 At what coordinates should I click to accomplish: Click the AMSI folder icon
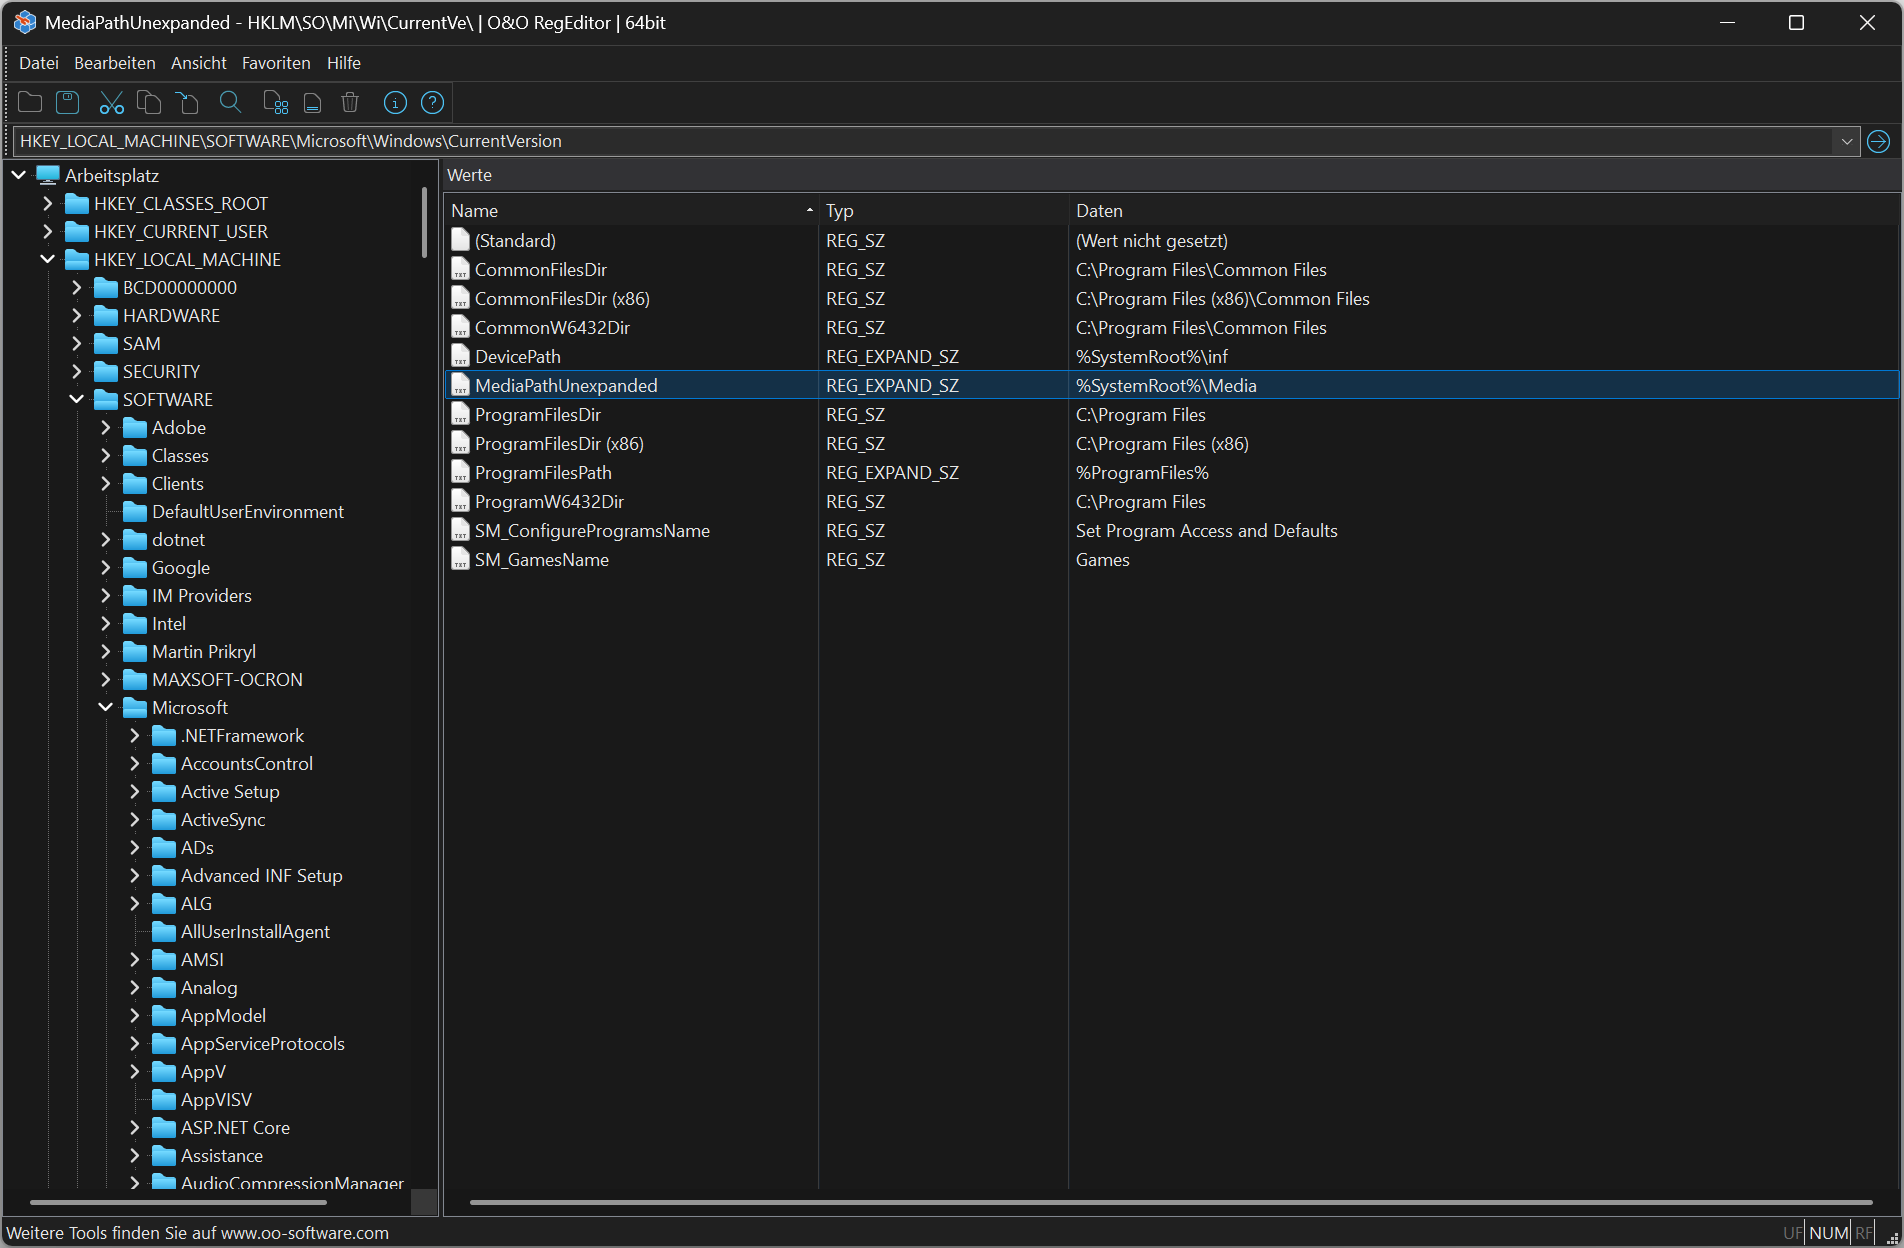point(163,959)
